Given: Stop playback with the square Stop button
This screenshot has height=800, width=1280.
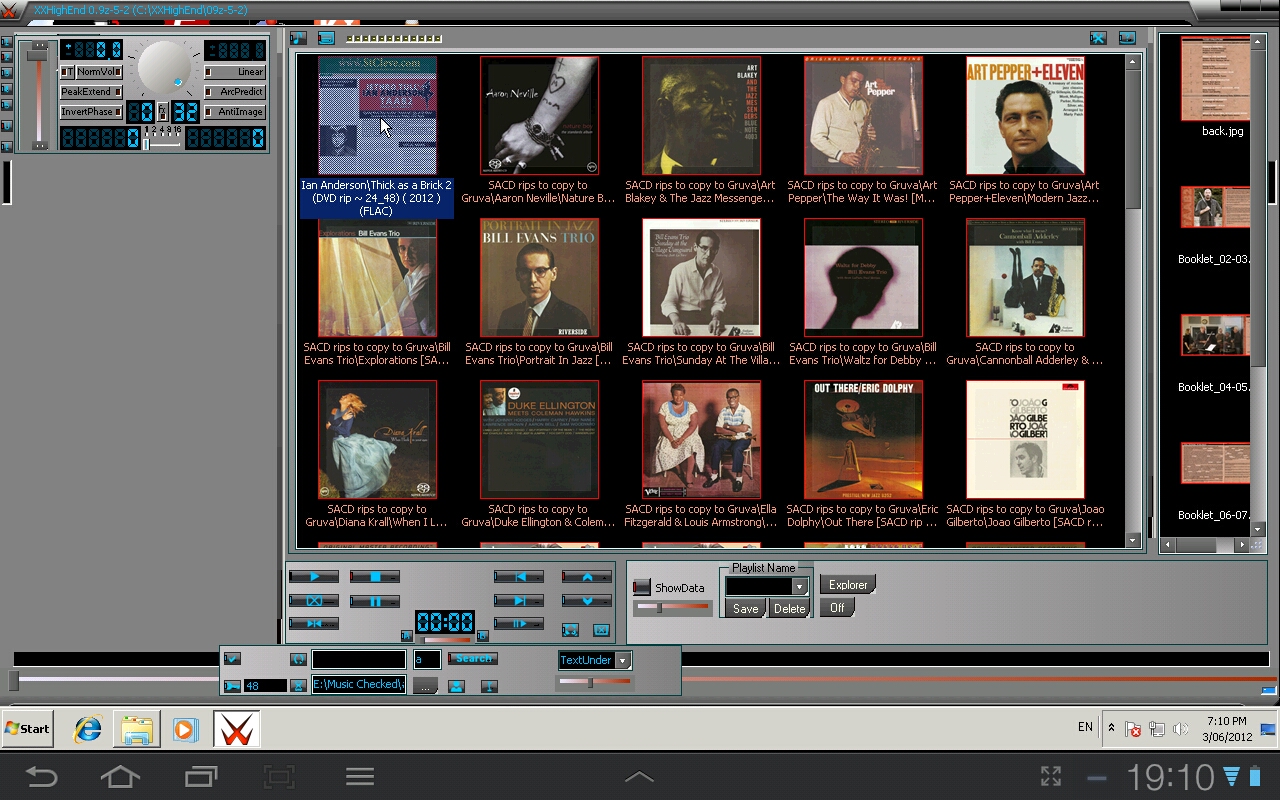Looking at the screenshot, I should point(375,576).
